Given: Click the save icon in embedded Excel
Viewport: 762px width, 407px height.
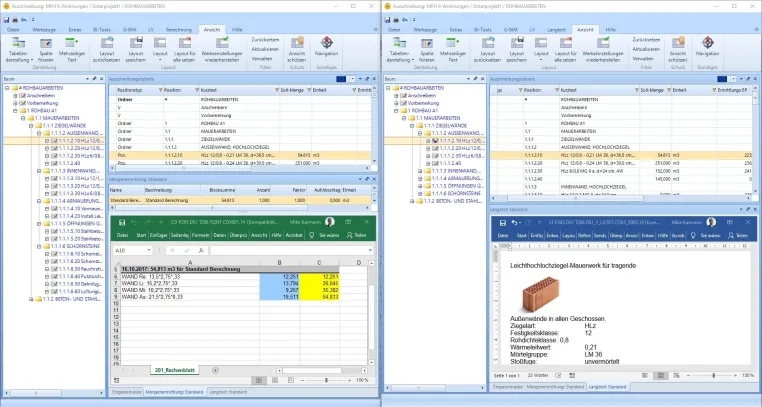Looking at the screenshot, I should tap(122, 222).
